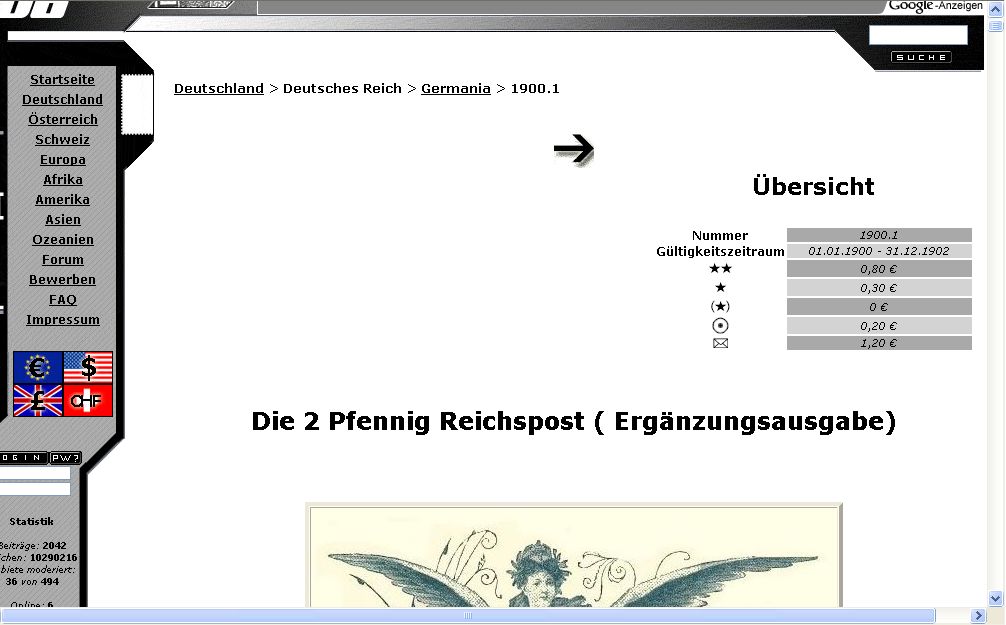Select the US Dollar flag icon
1006x625 pixels.
pyautogui.click(x=88, y=367)
